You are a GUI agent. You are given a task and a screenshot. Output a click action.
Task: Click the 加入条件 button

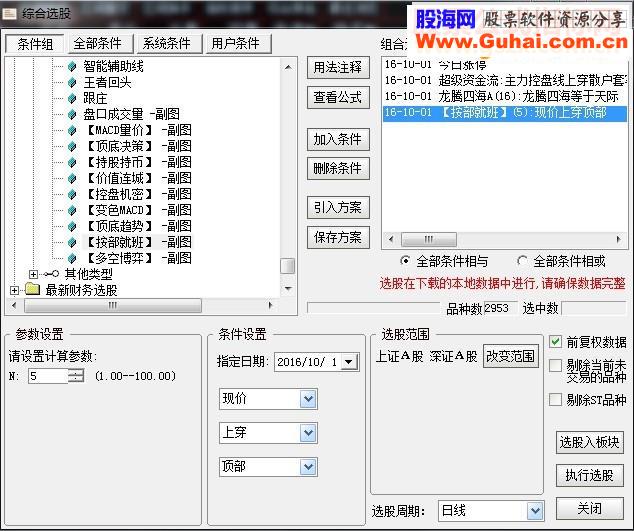pyautogui.click(x=338, y=140)
